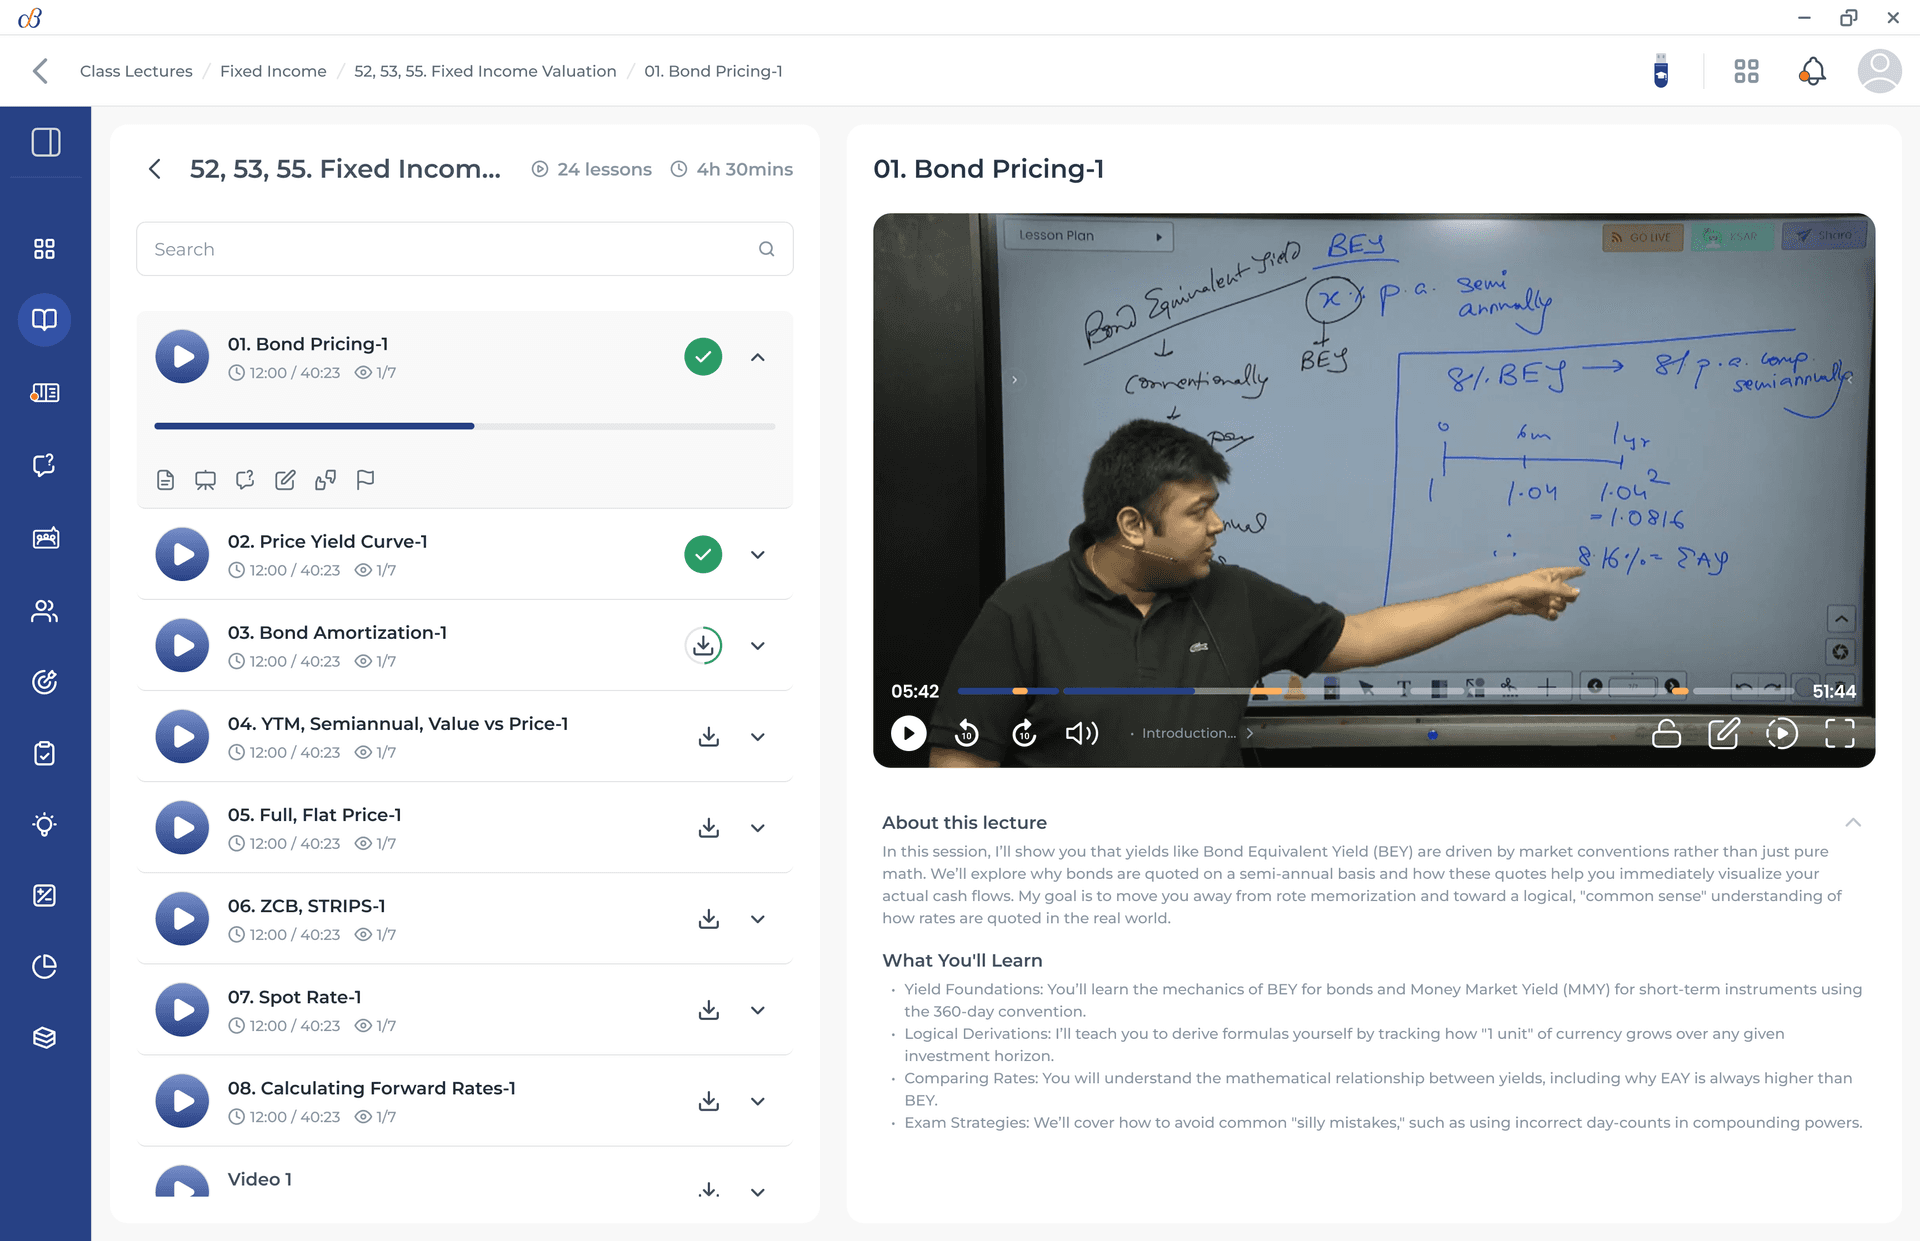Play the 05. Full, Flat Price-1 video

pos(181,827)
